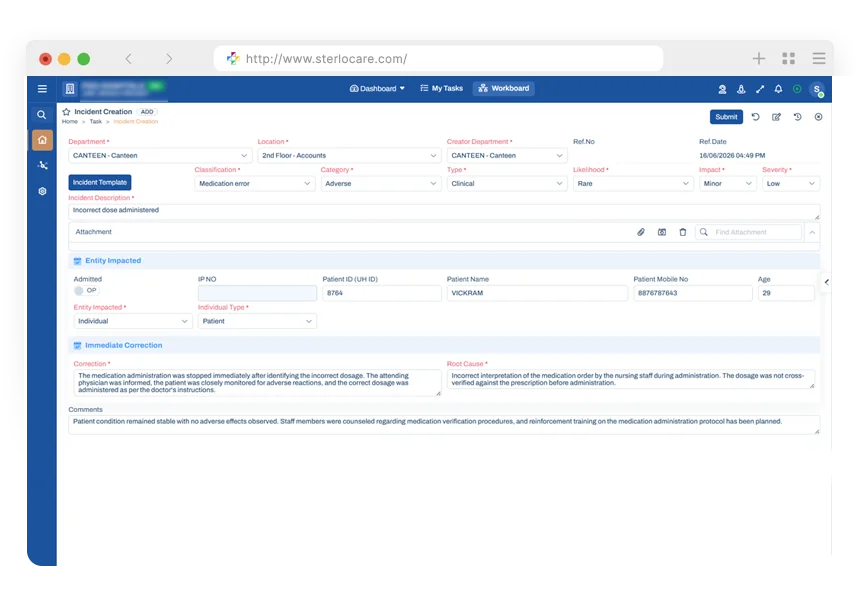The width and height of the screenshot is (858, 606).
Task: Click the edit pencil icon in toolbar
Action: (x=776, y=117)
